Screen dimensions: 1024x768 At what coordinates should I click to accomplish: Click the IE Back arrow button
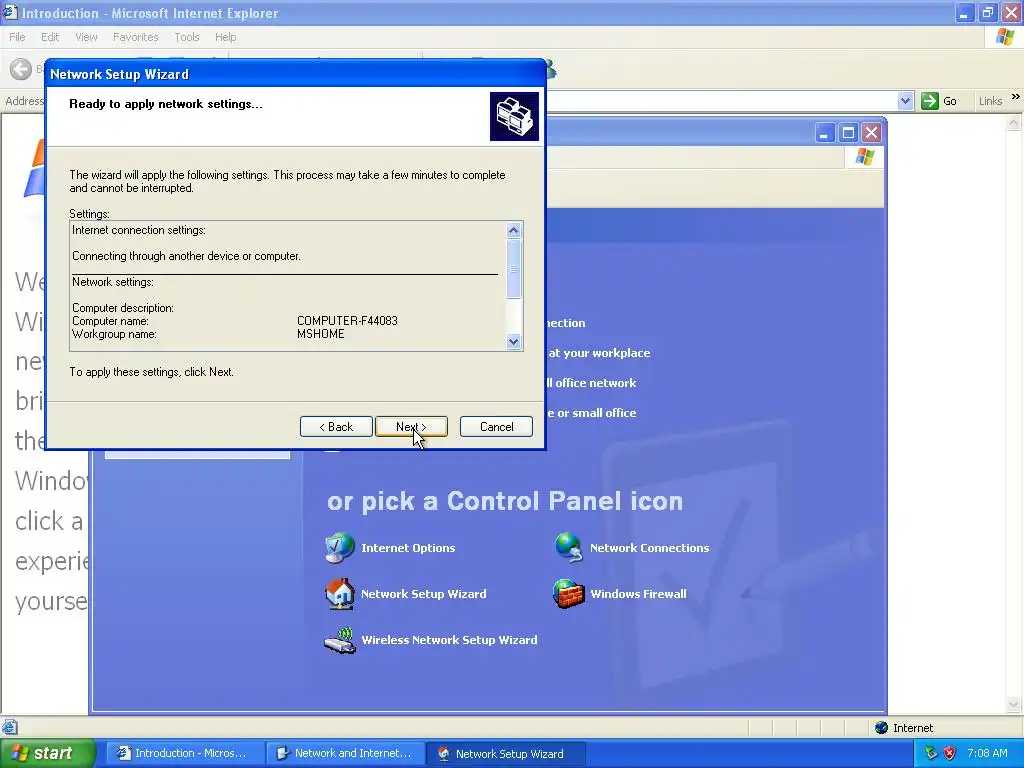tap(21, 69)
